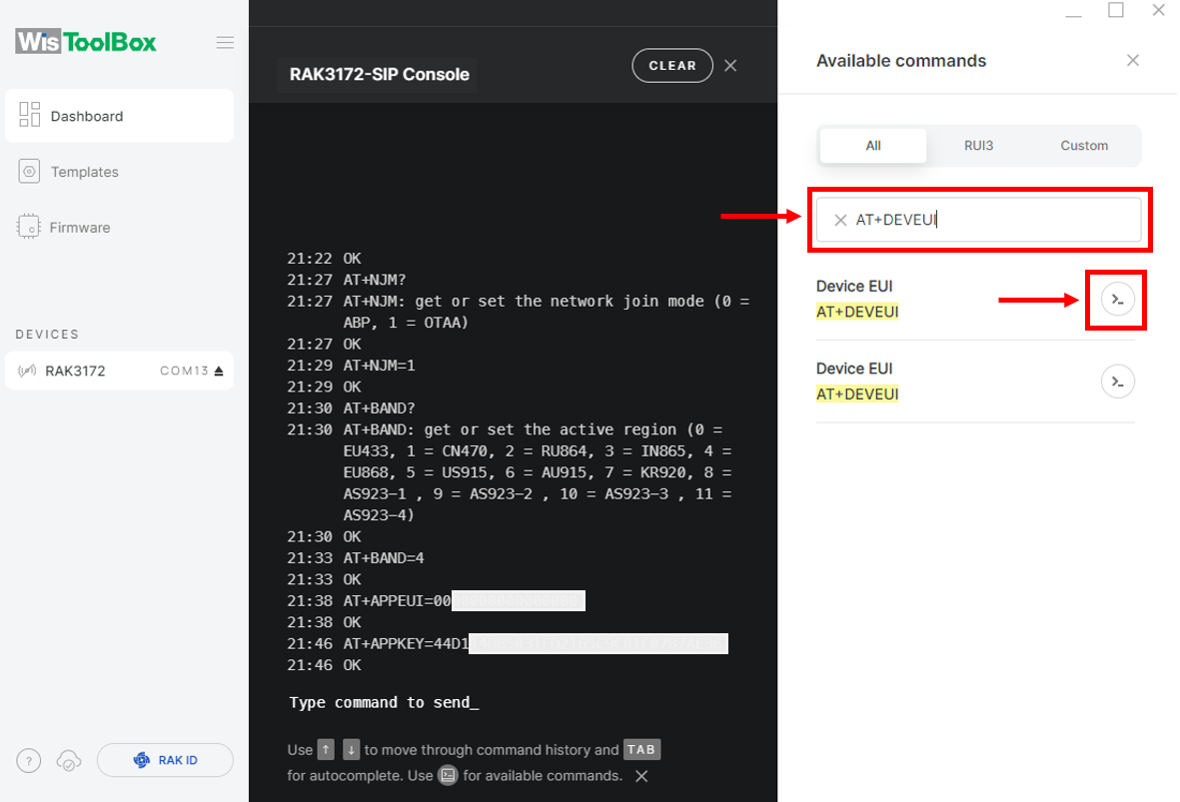Maximize the WisToolBox window
Viewport: 1180px width, 802px height.
pos(1115,10)
